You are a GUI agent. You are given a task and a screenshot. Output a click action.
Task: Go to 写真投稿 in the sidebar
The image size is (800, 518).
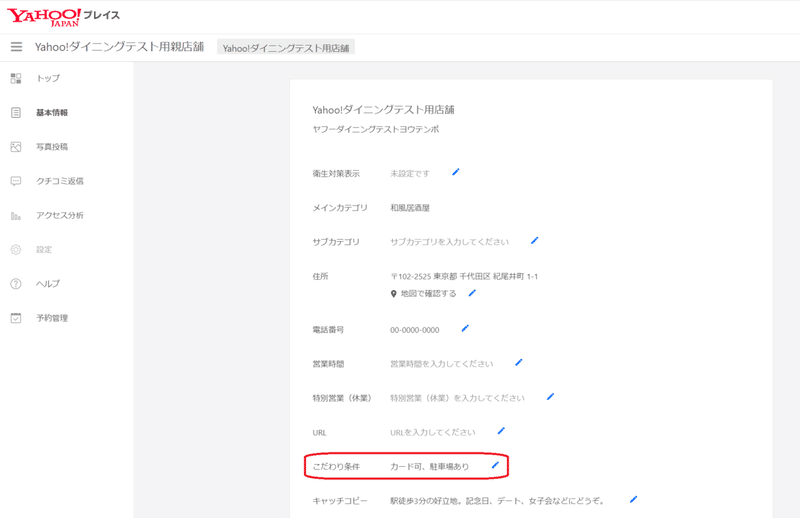tap(52, 147)
